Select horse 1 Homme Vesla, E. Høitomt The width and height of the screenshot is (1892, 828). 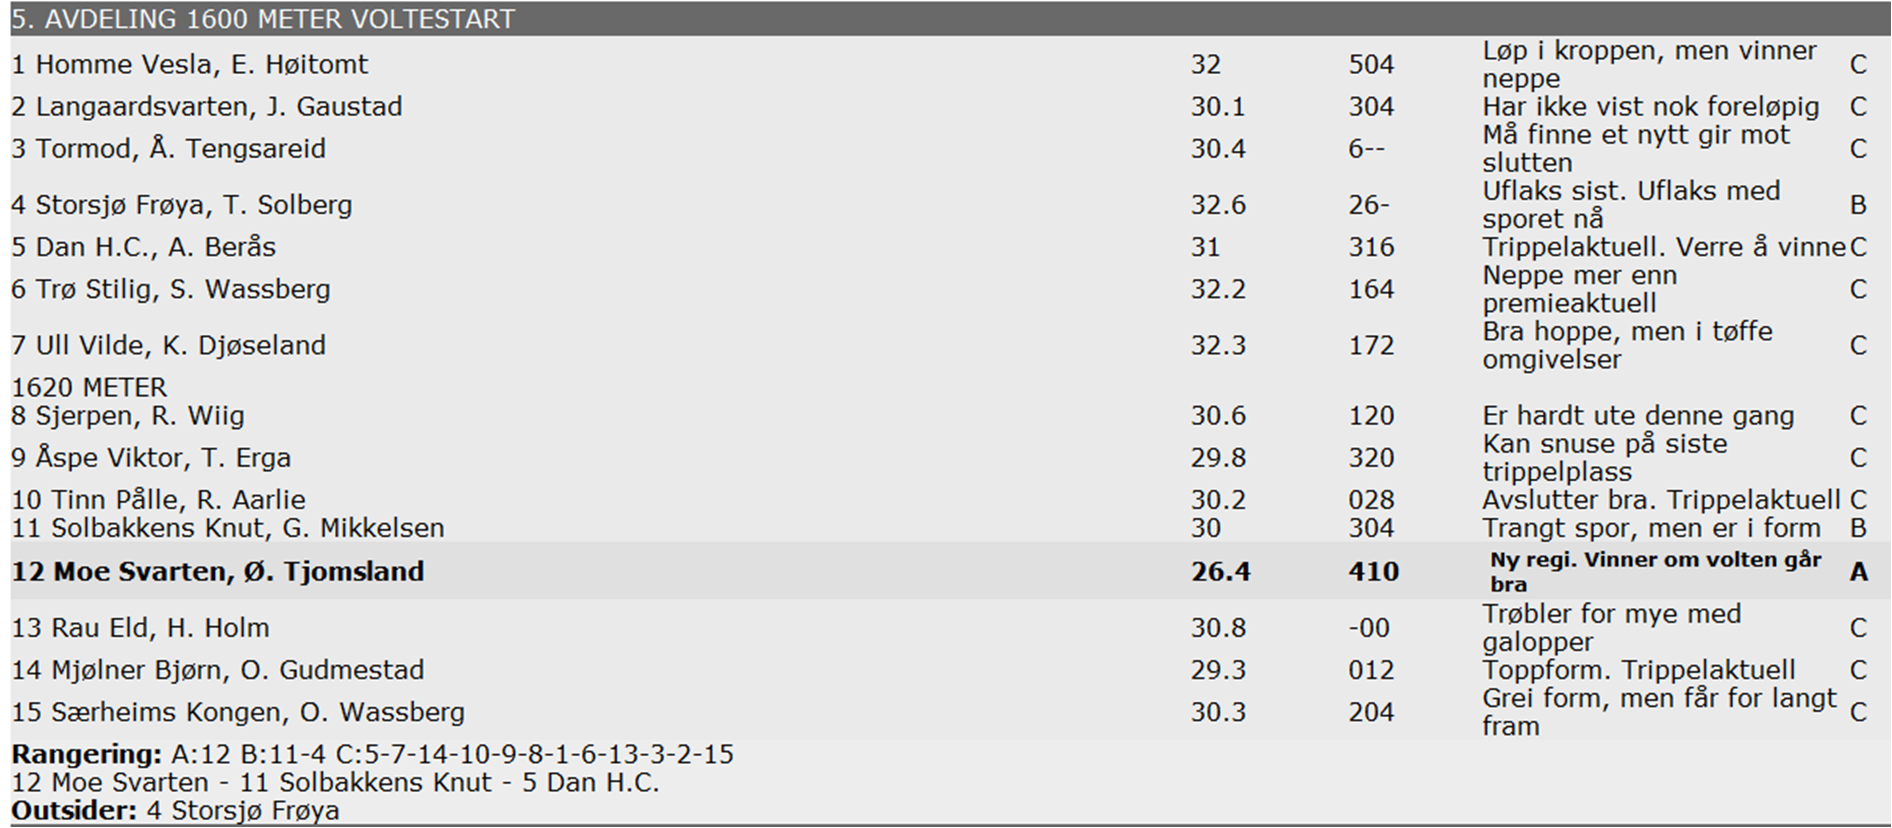click(x=190, y=65)
